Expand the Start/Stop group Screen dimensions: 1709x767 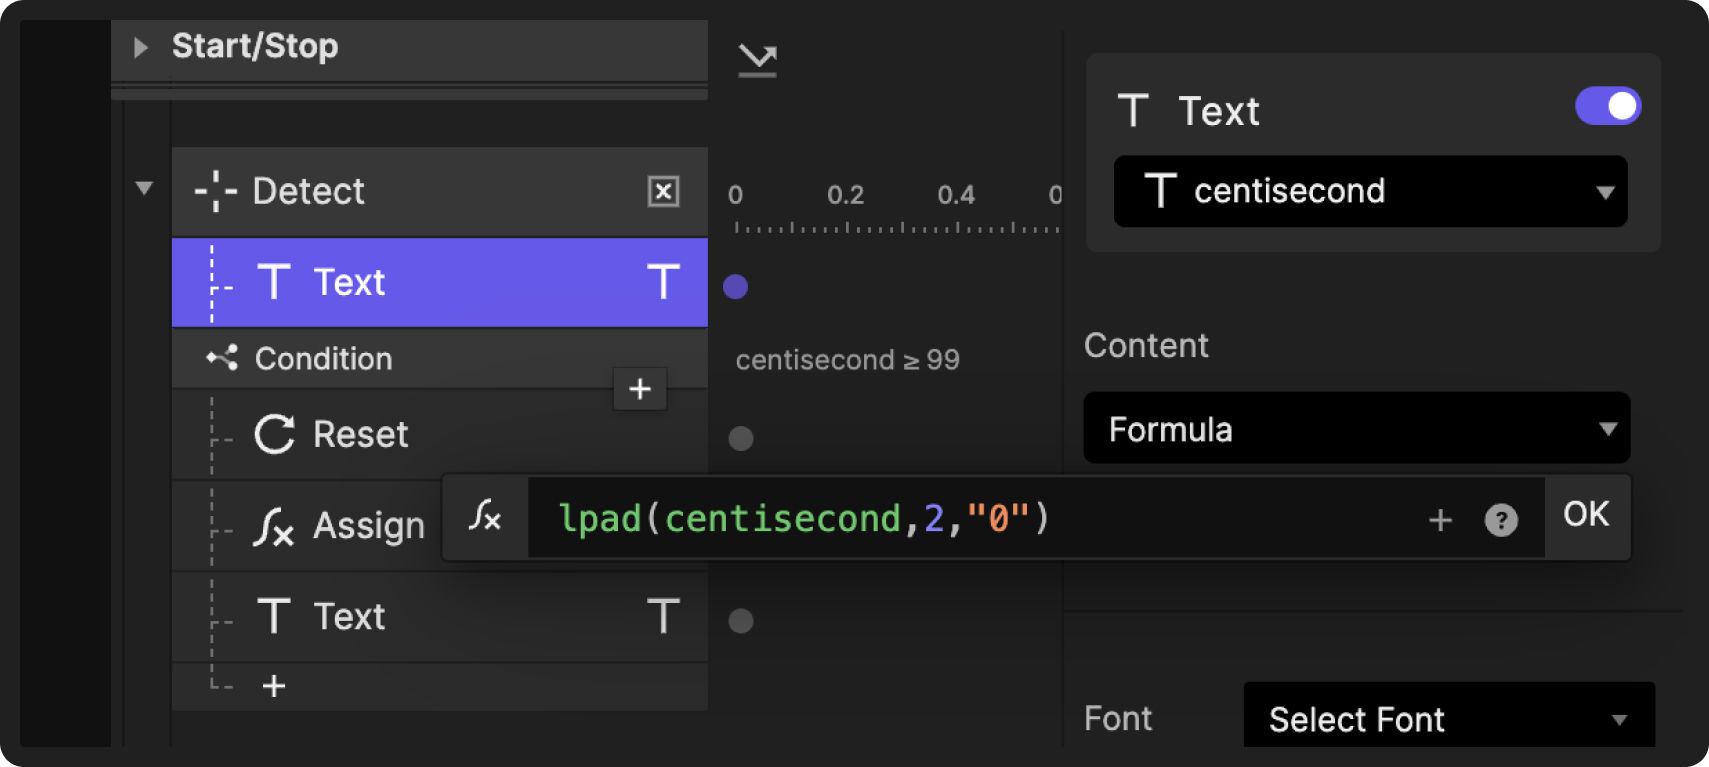[x=141, y=47]
